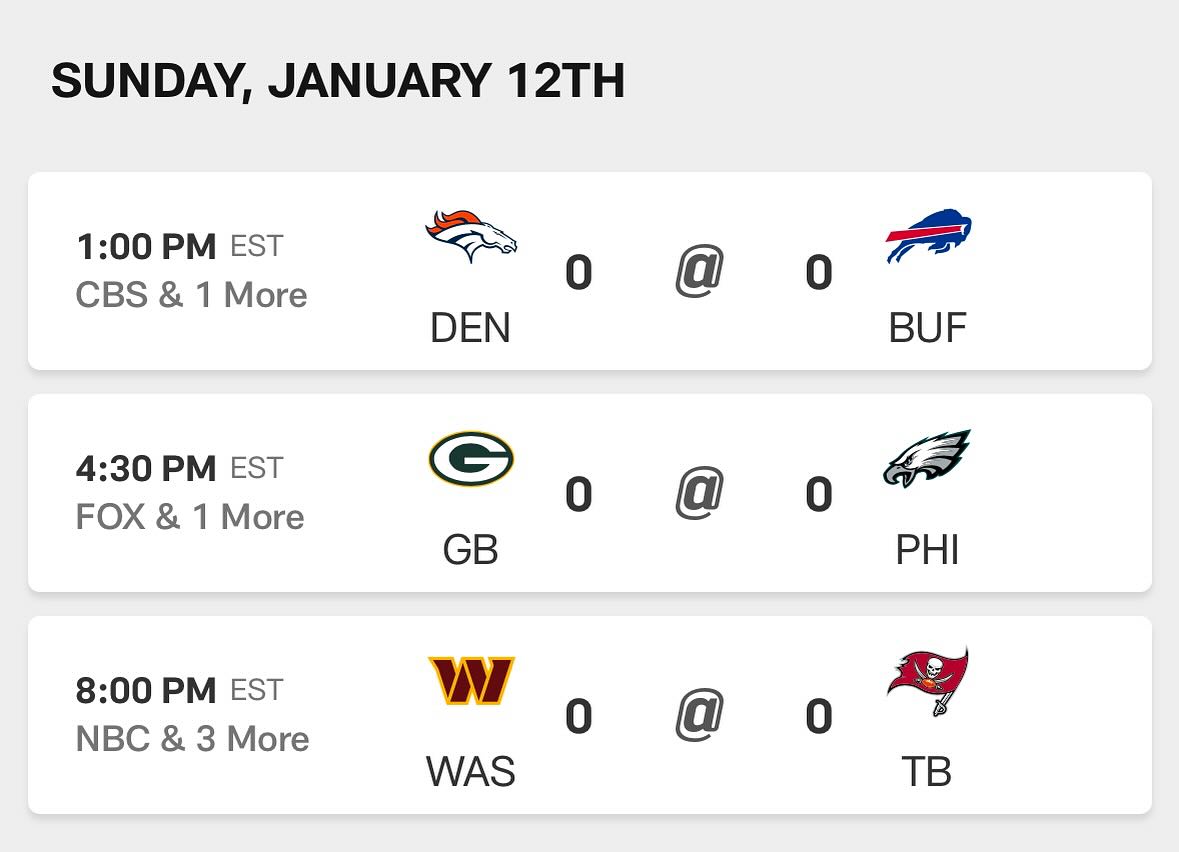
Task: Select the Green Bay Packers logo
Action: (x=471, y=459)
